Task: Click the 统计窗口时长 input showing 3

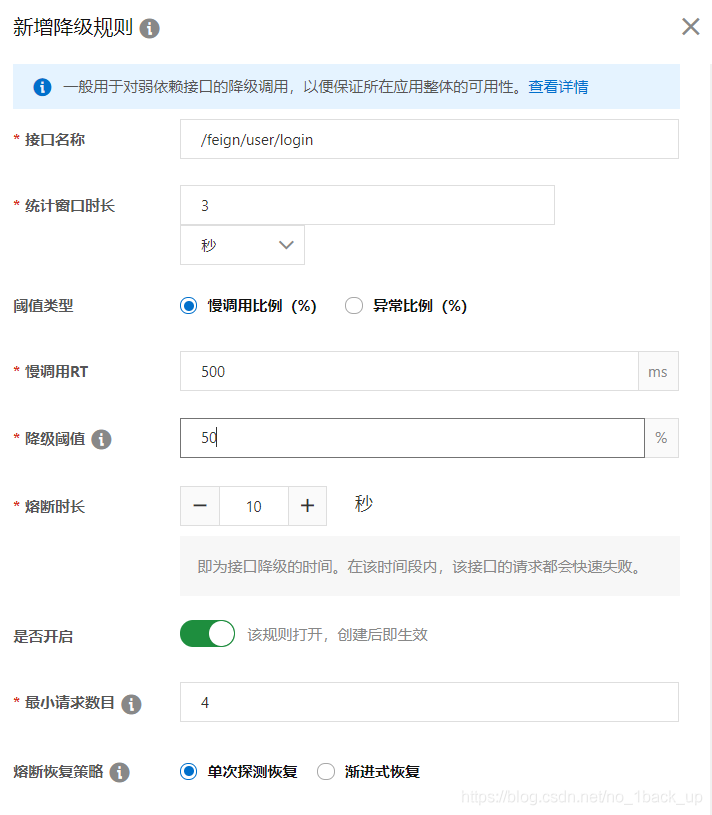Action: point(366,205)
